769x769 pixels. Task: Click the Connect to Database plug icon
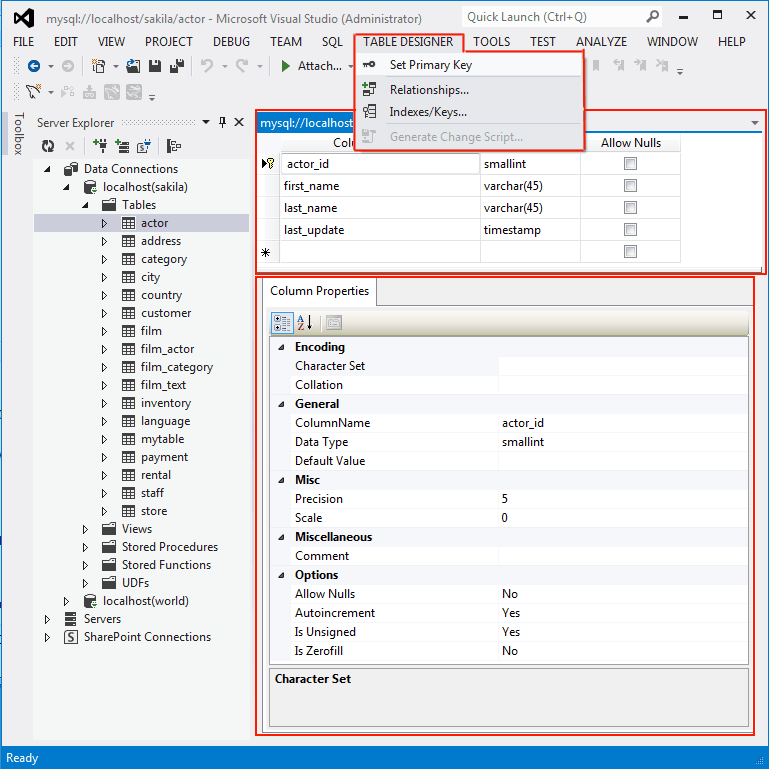pos(101,146)
